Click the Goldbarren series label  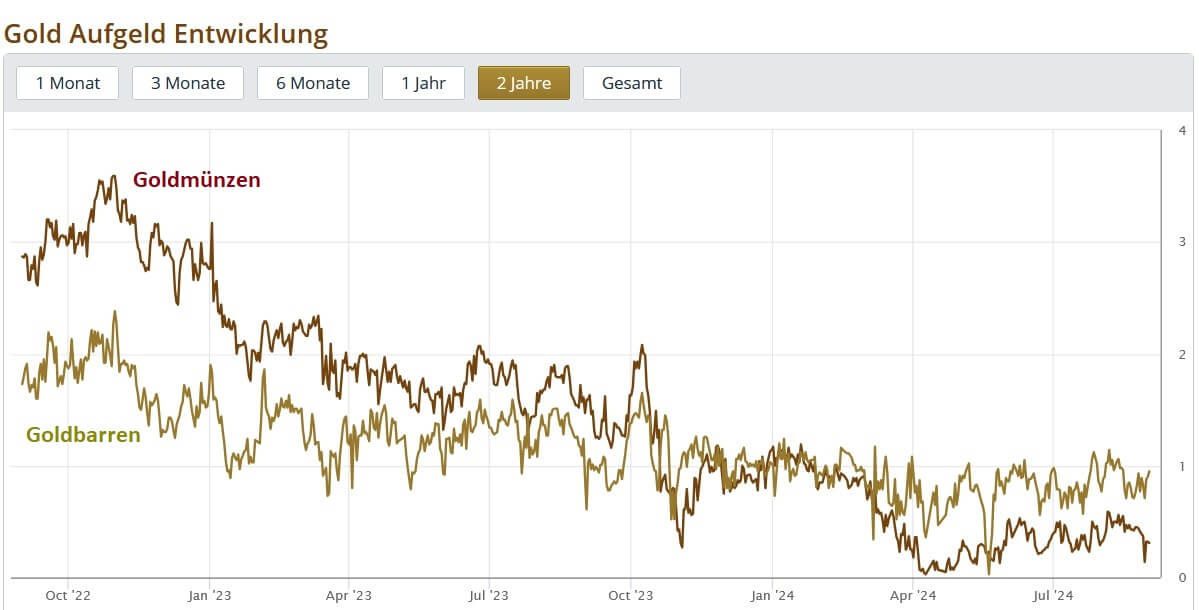click(x=83, y=434)
